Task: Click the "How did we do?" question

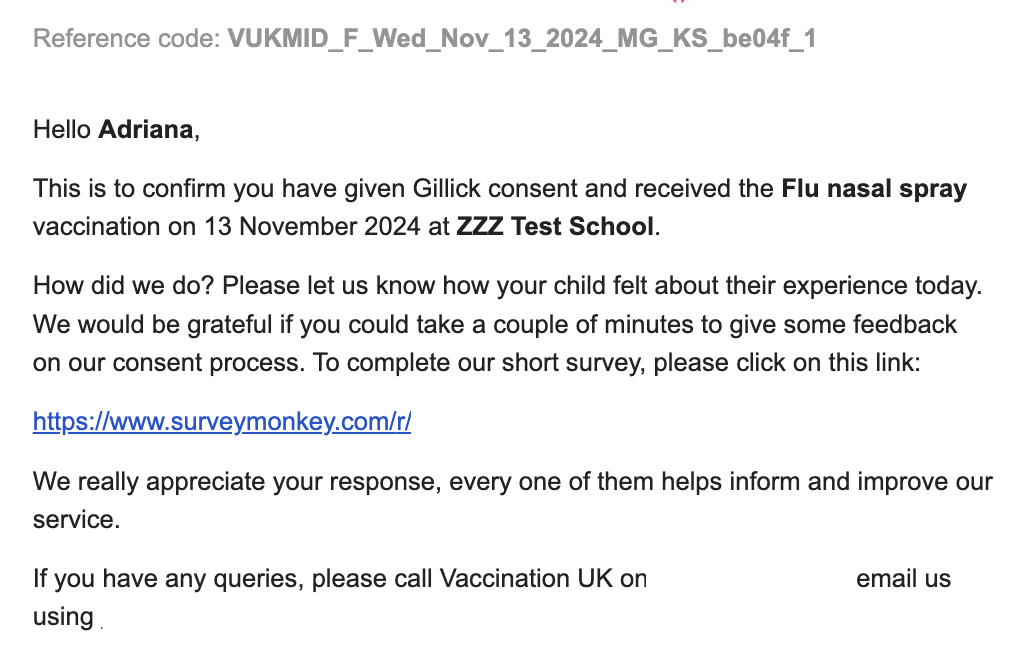Action: [x=124, y=285]
